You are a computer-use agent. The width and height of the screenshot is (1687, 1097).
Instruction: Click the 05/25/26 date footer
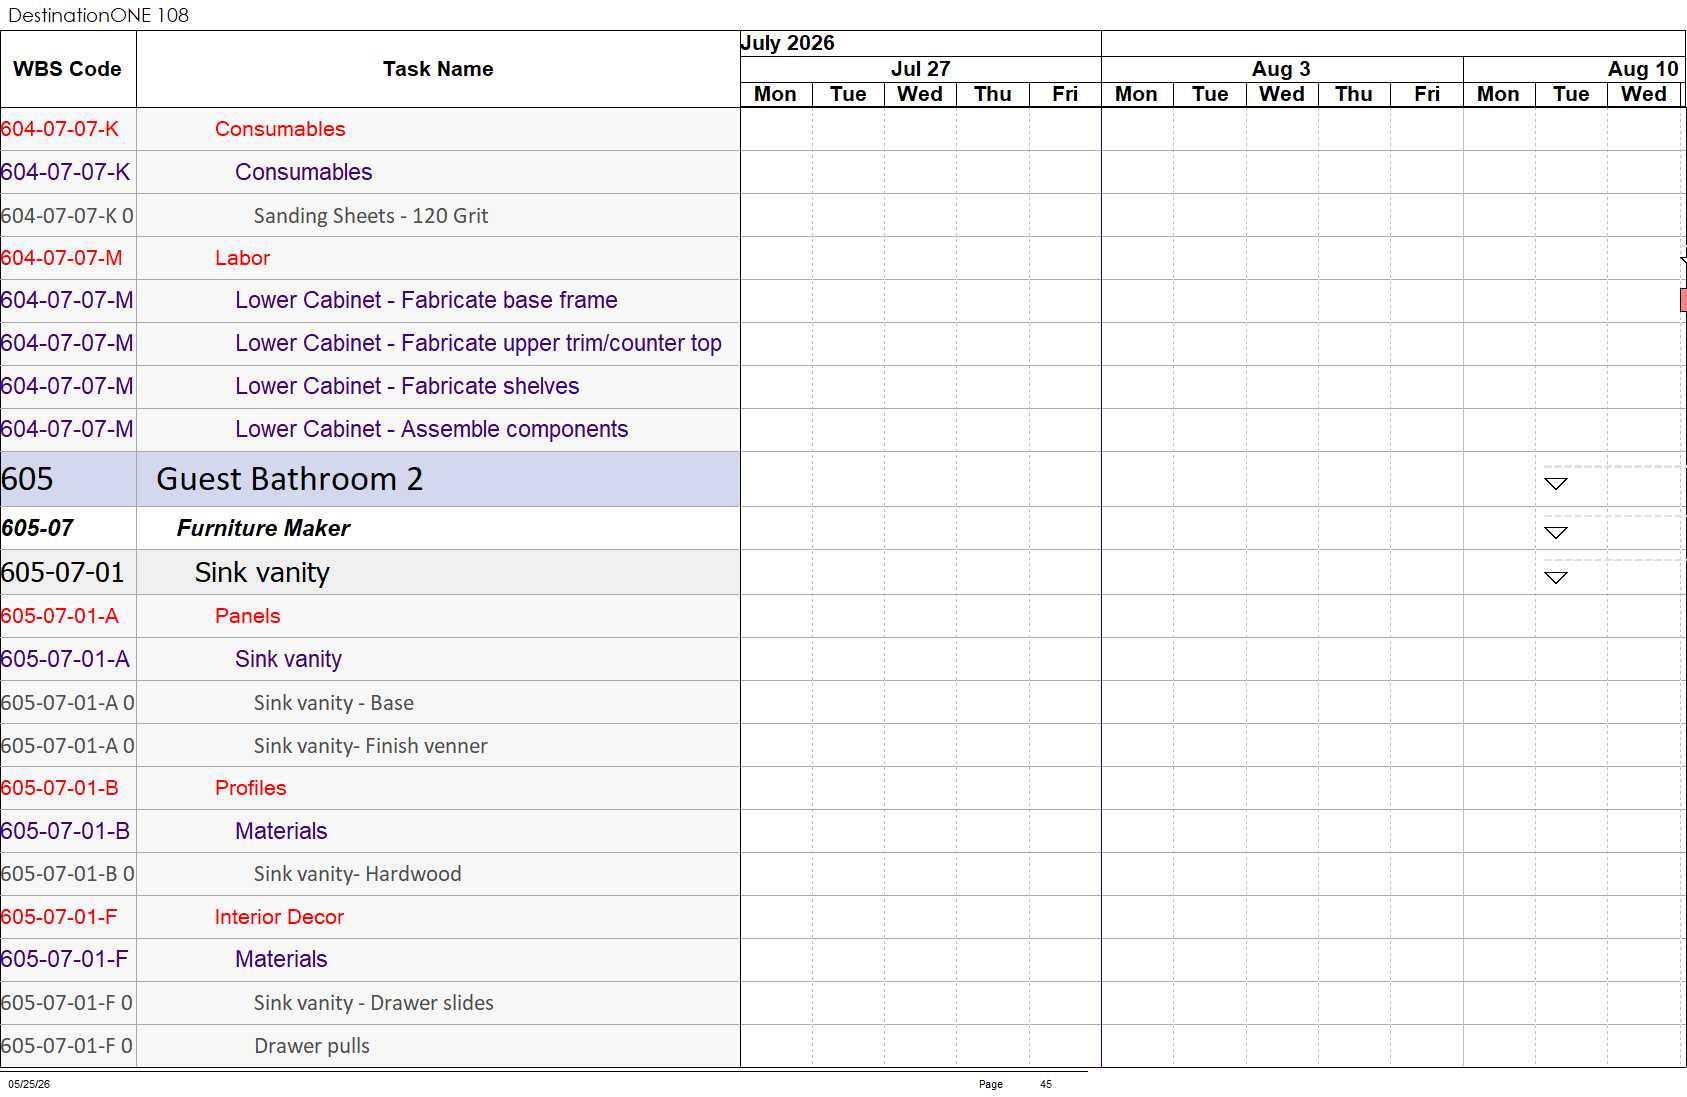29,1084
